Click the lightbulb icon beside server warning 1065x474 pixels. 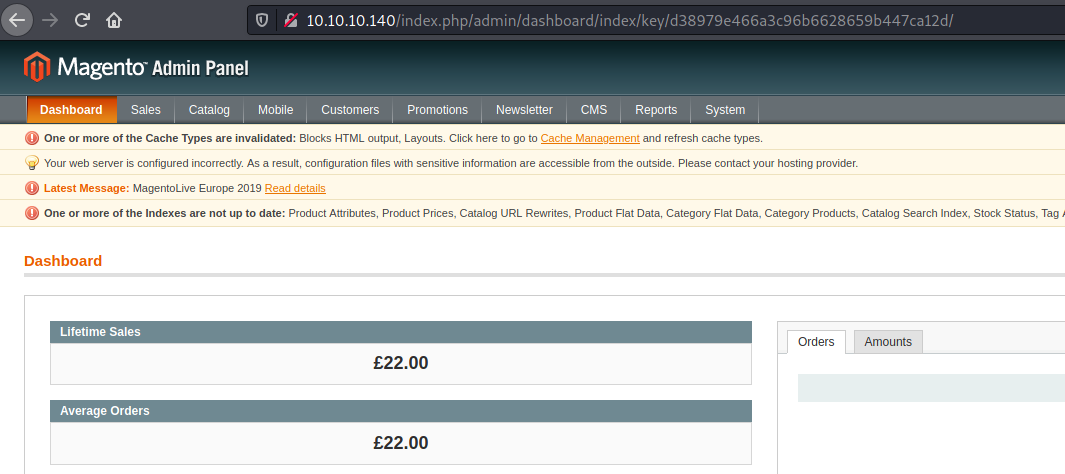tap(32, 163)
